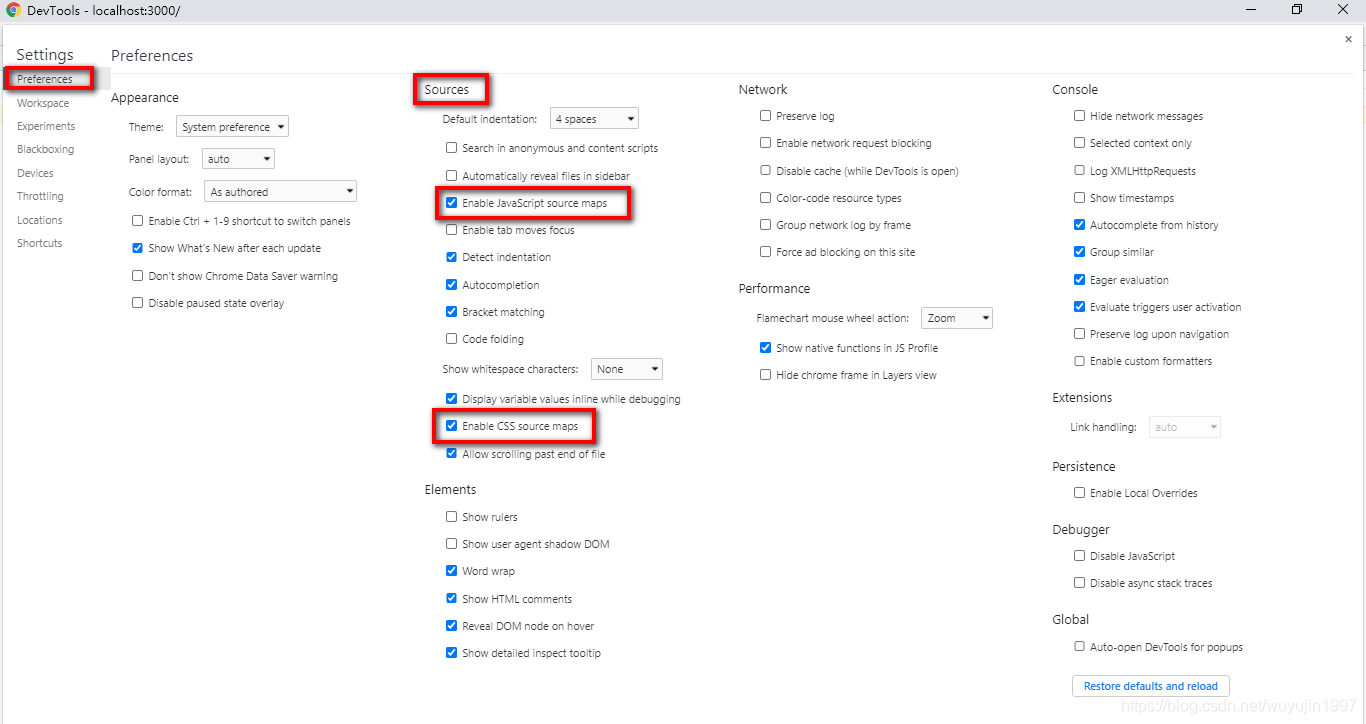Open the Show whitespace characters dropdown
Screen dimensions: 1366x724
(626, 369)
